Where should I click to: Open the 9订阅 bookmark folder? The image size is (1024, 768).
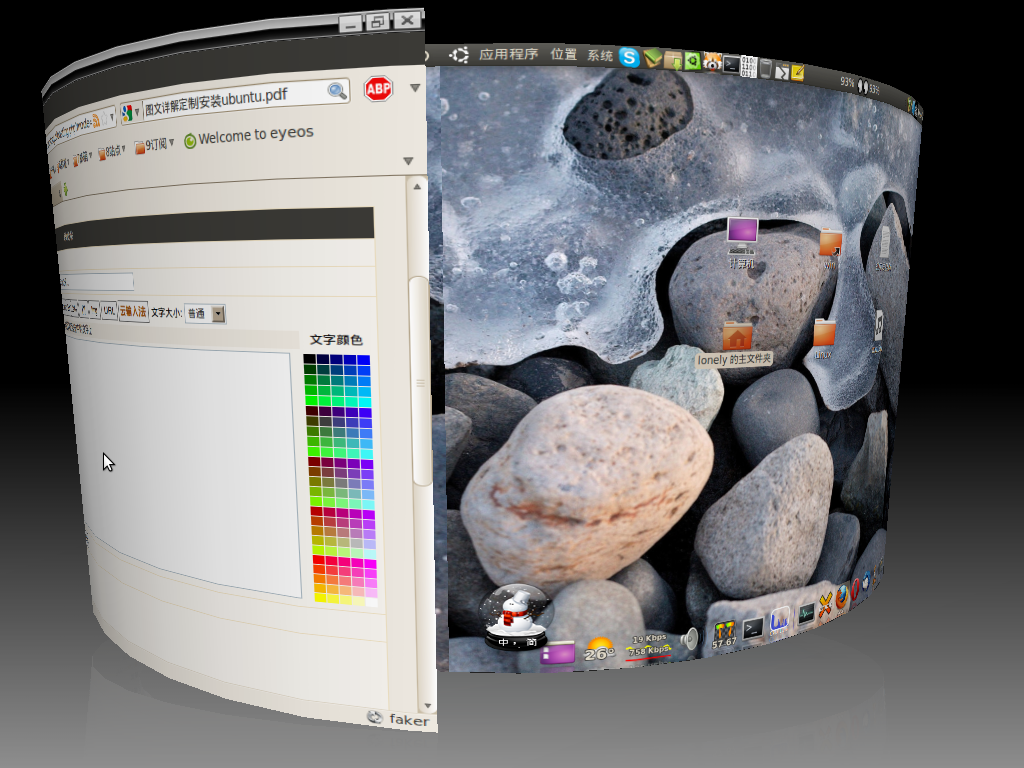pos(155,145)
